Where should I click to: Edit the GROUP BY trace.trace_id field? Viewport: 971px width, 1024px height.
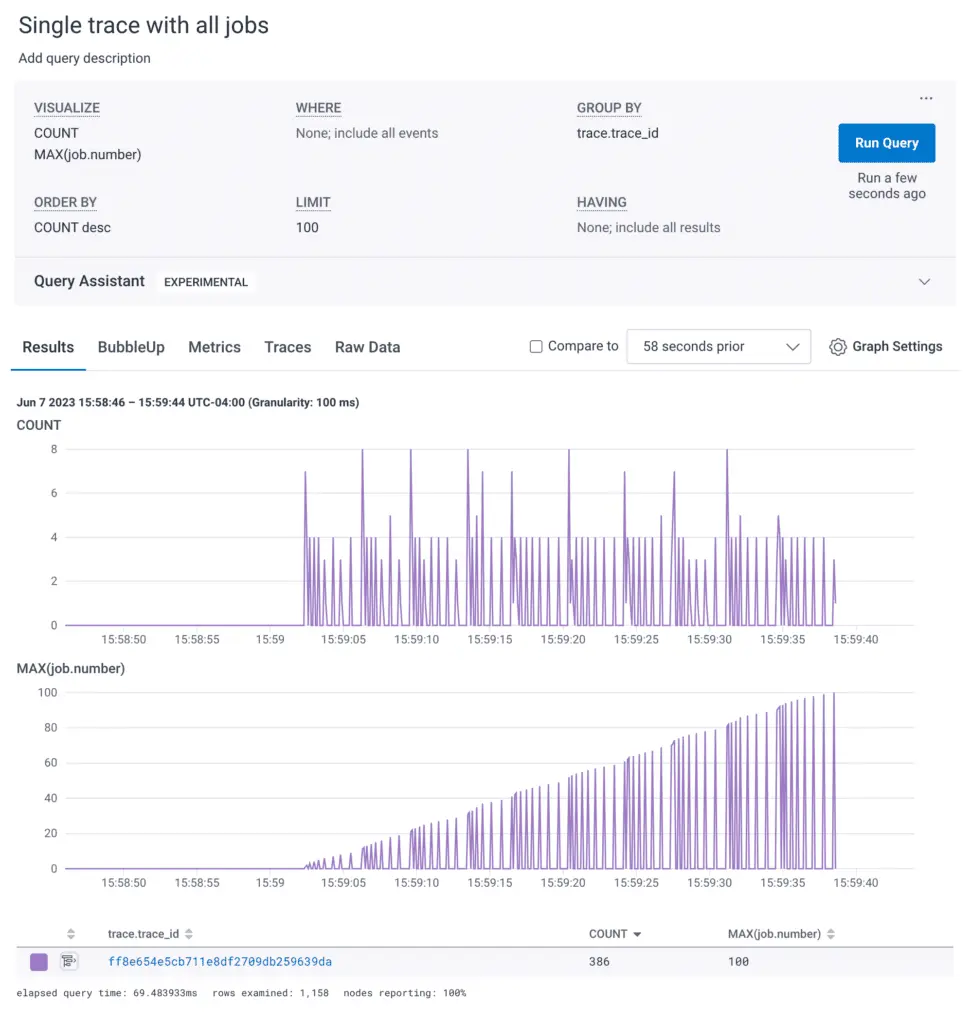click(x=617, y=133)
